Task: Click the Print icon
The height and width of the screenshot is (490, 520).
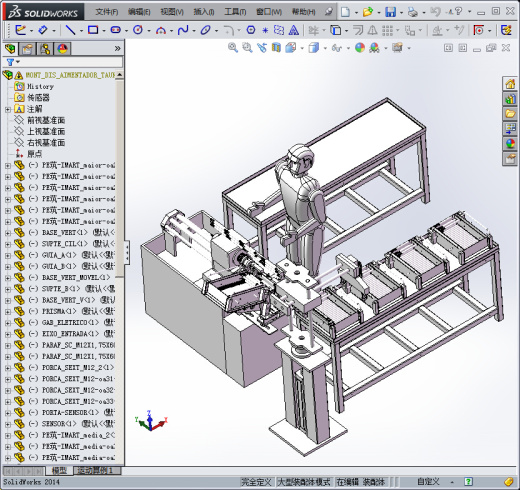Action: (413, 12)
